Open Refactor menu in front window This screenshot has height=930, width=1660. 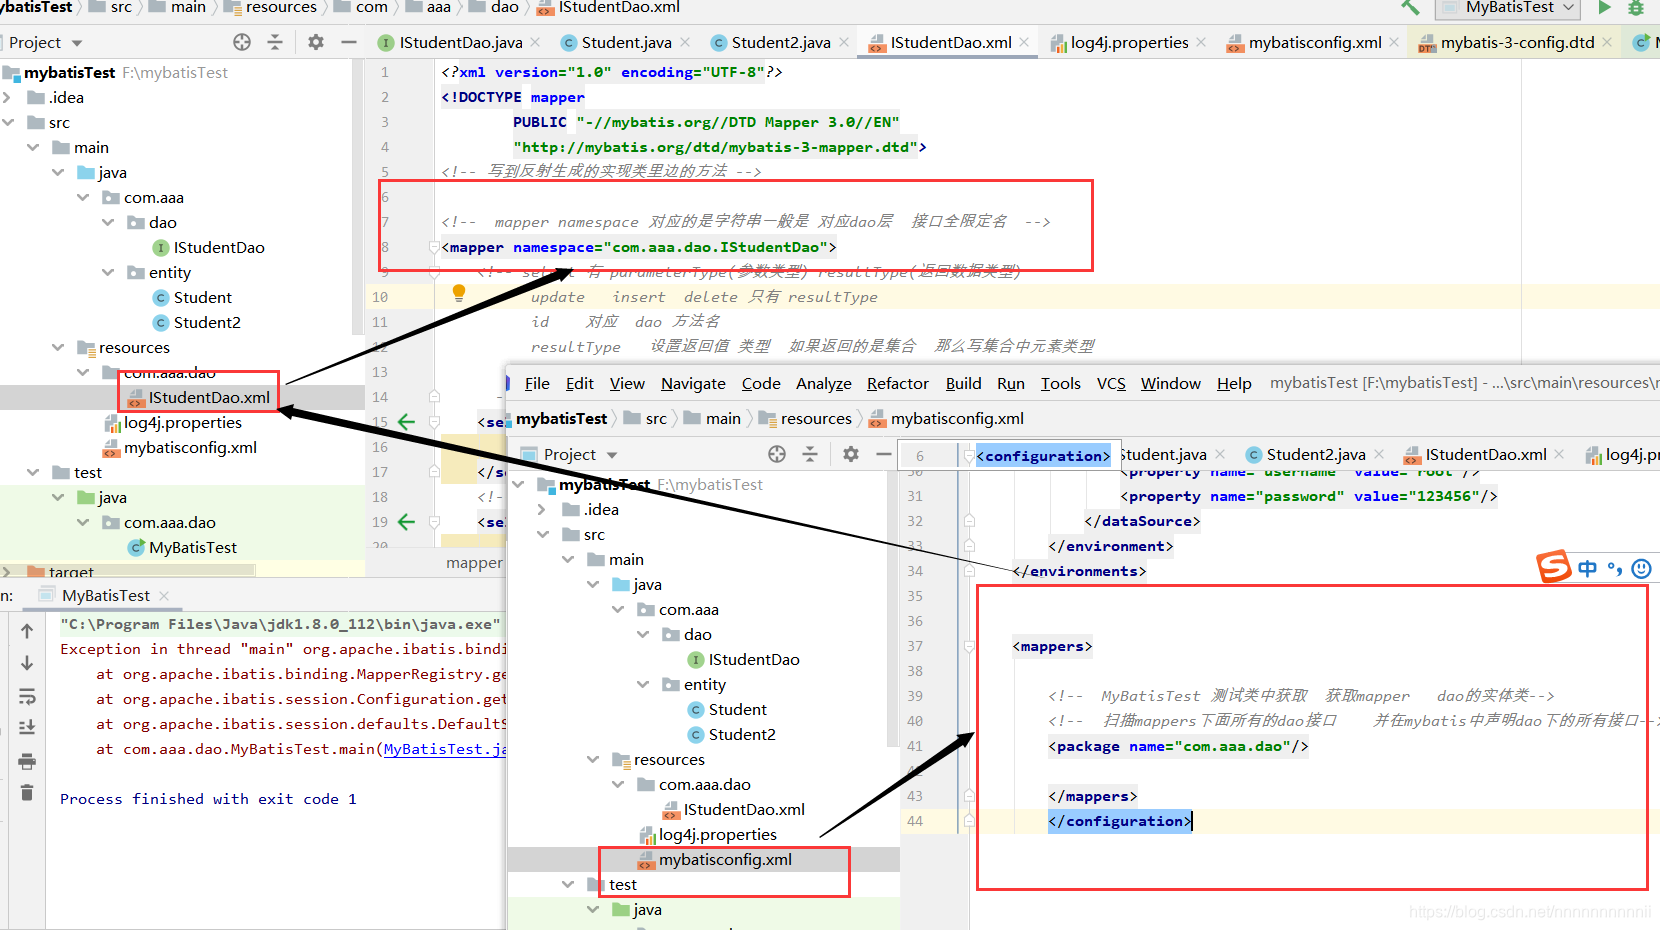(x=897, y=383)
